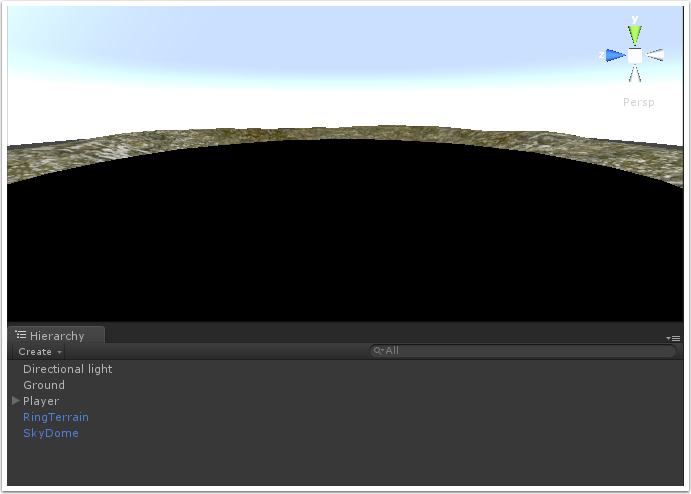Click the blue Z axis cone on gizmo
Viewport: 691px width, 494px height.
[x=616, y=56]
